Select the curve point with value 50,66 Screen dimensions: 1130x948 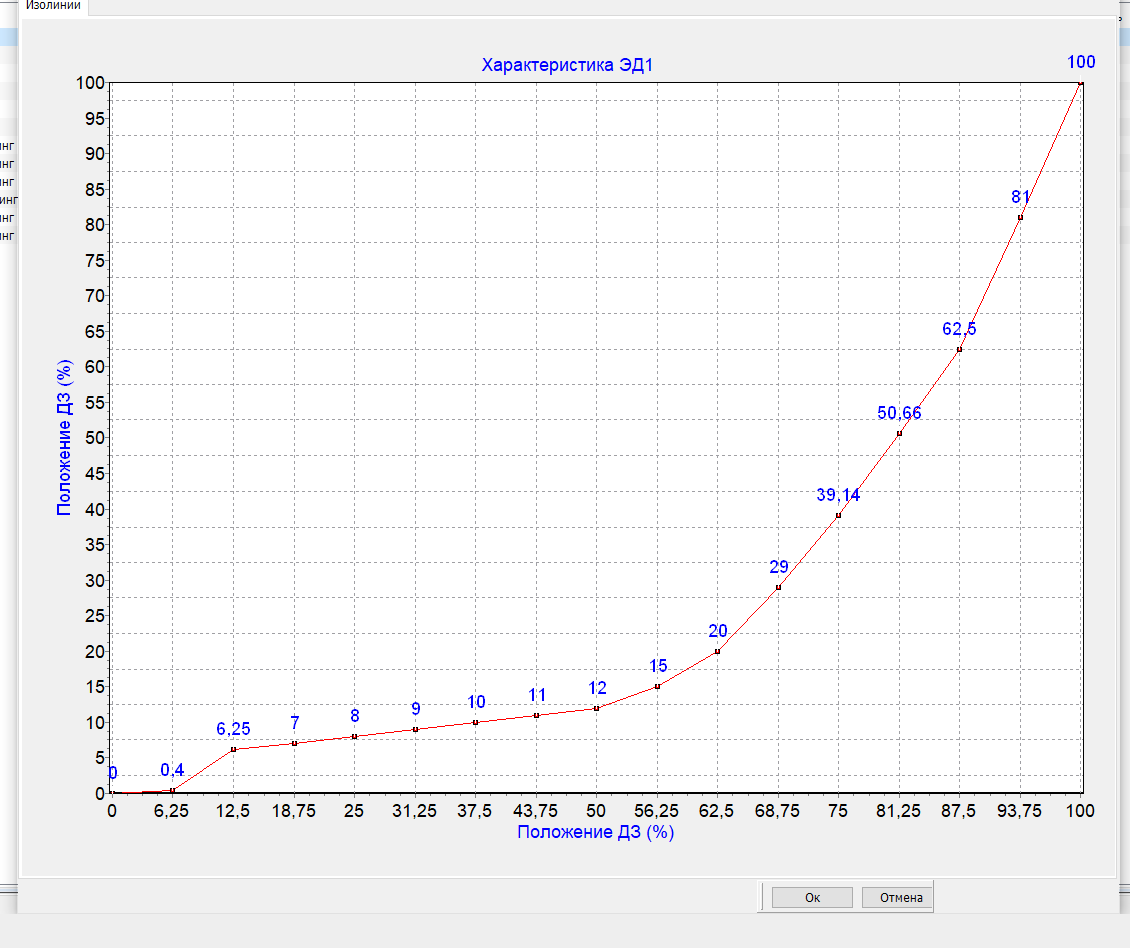coord(899,433)
